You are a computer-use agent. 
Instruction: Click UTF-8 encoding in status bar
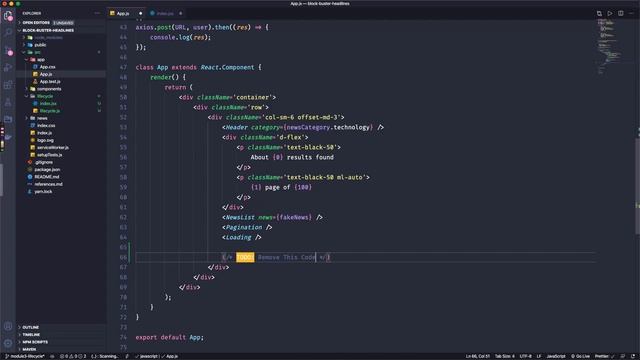[x=525, y=356]
